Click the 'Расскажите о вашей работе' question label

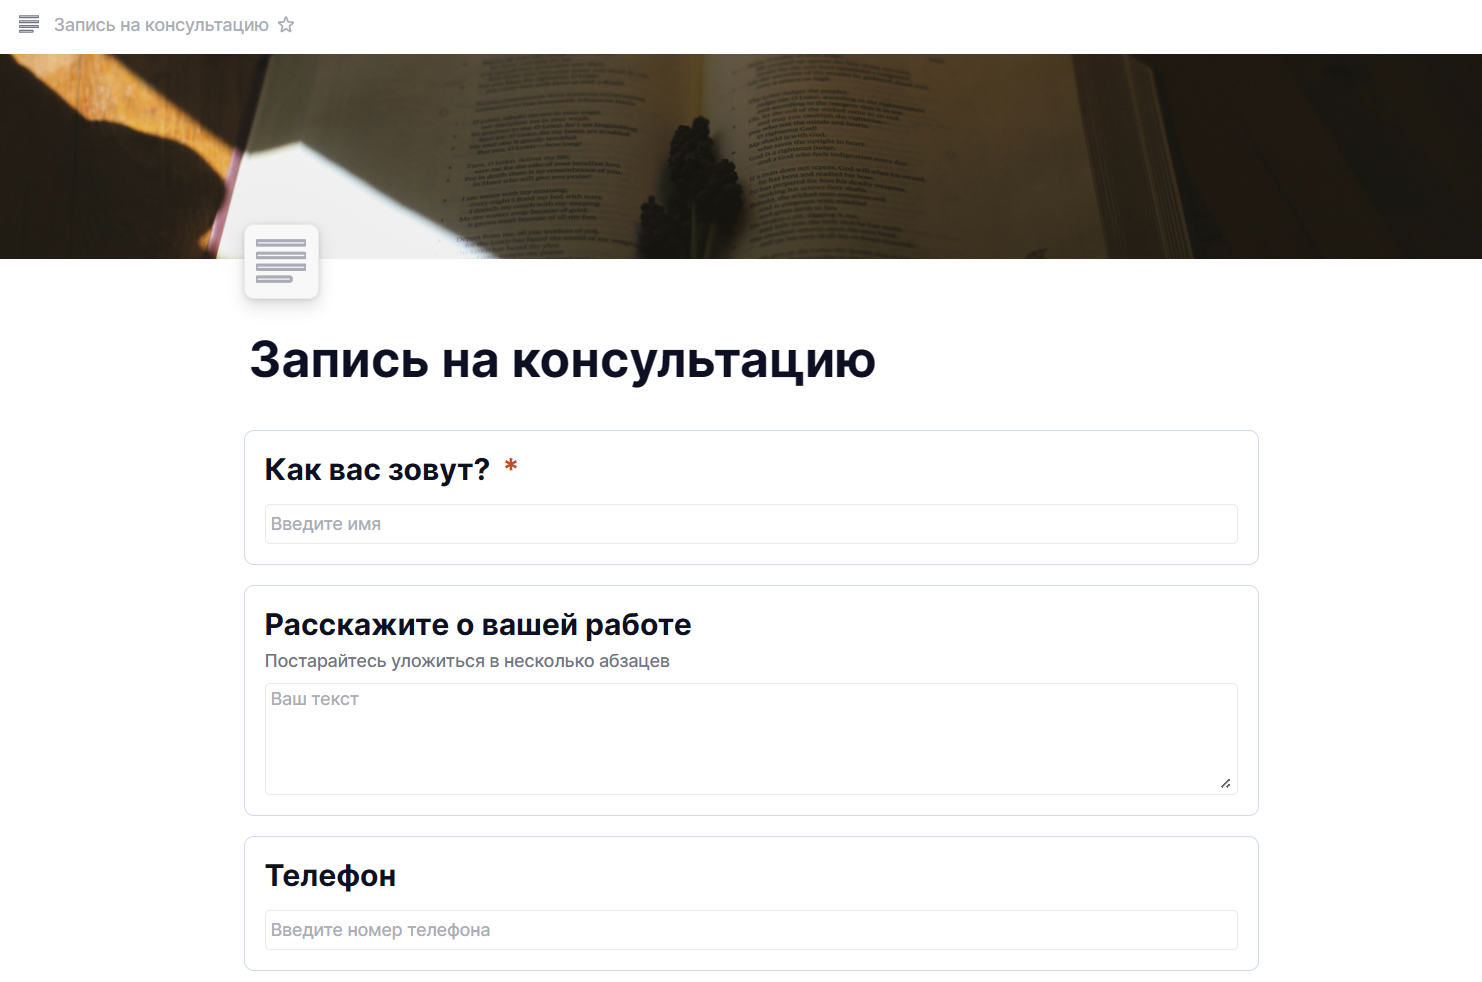pyautogui.click(x=478, y=625)
